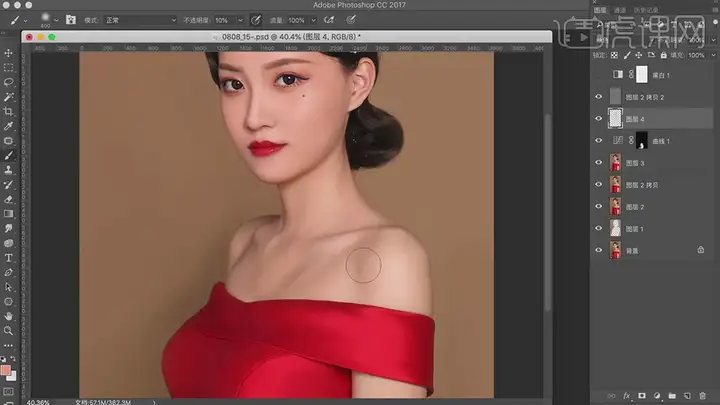720x405 pixels.
Task: Swap foreground and background colors
Action: [13, 359]
